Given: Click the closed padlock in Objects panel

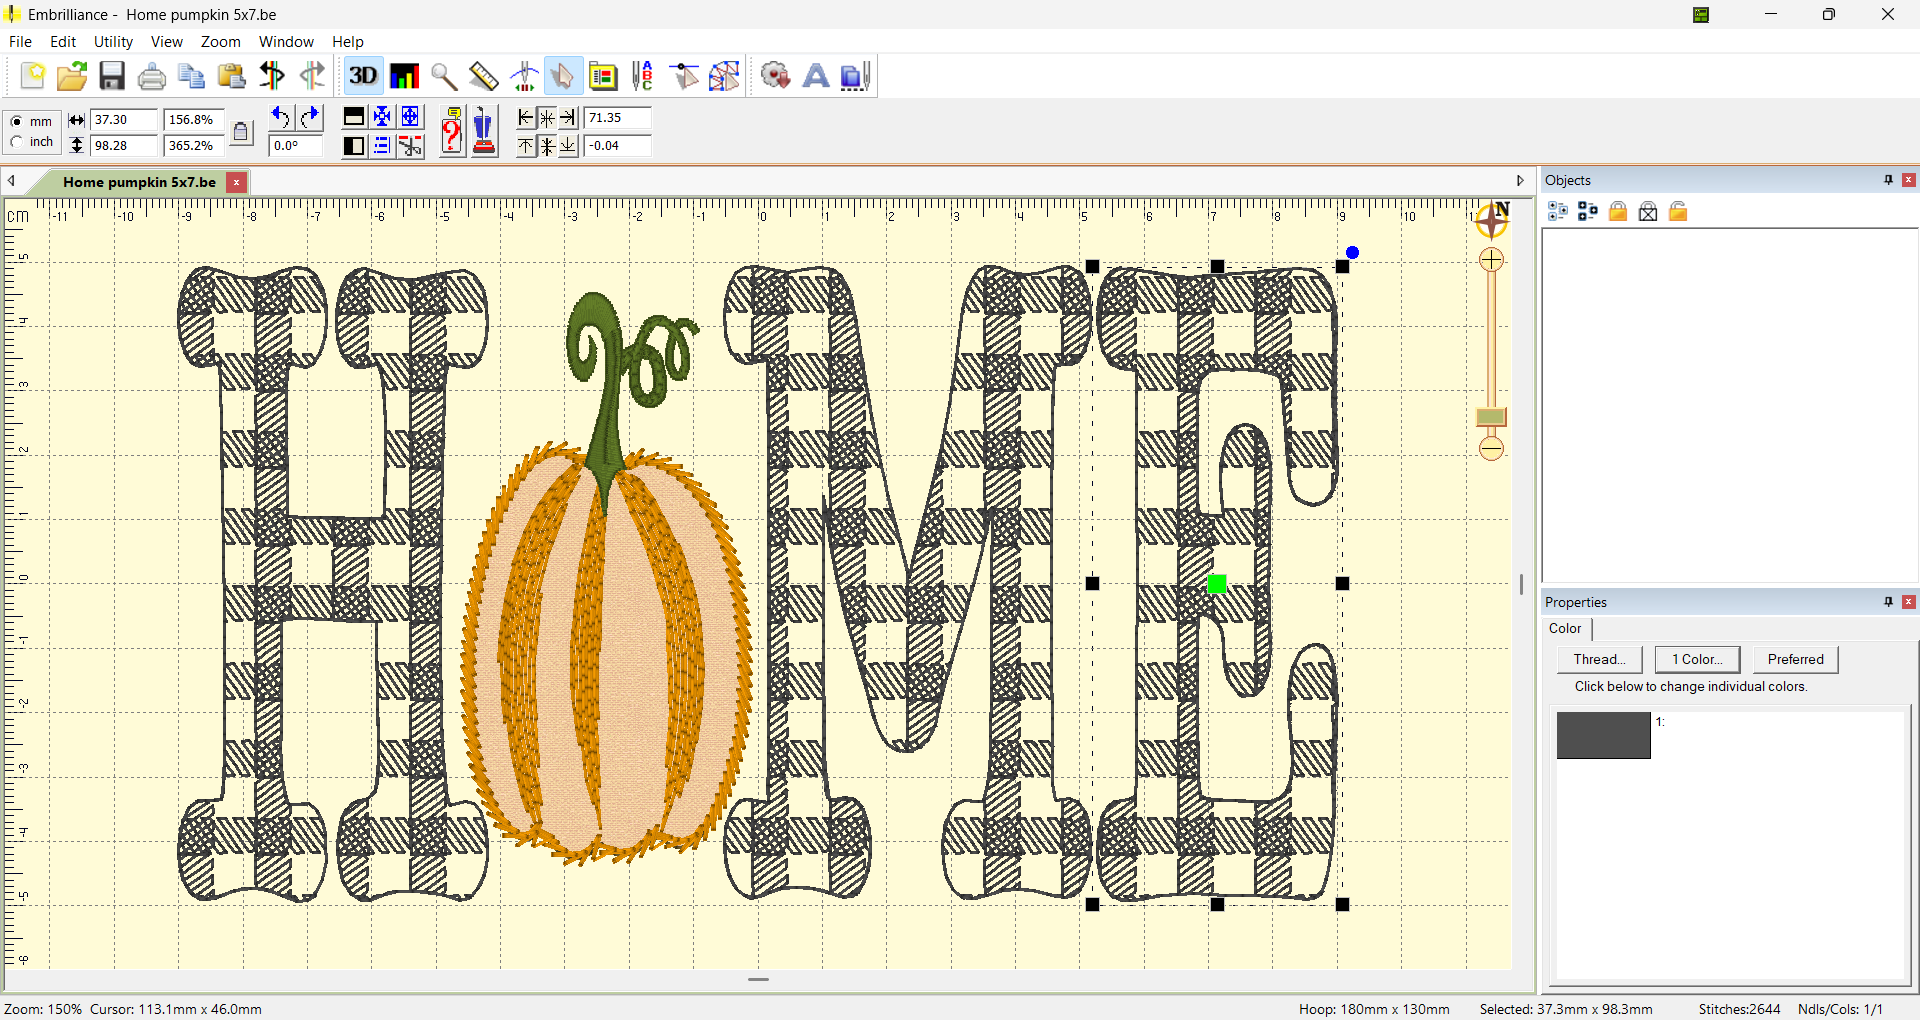Looking at the screenshot, I should [1618, 211].
